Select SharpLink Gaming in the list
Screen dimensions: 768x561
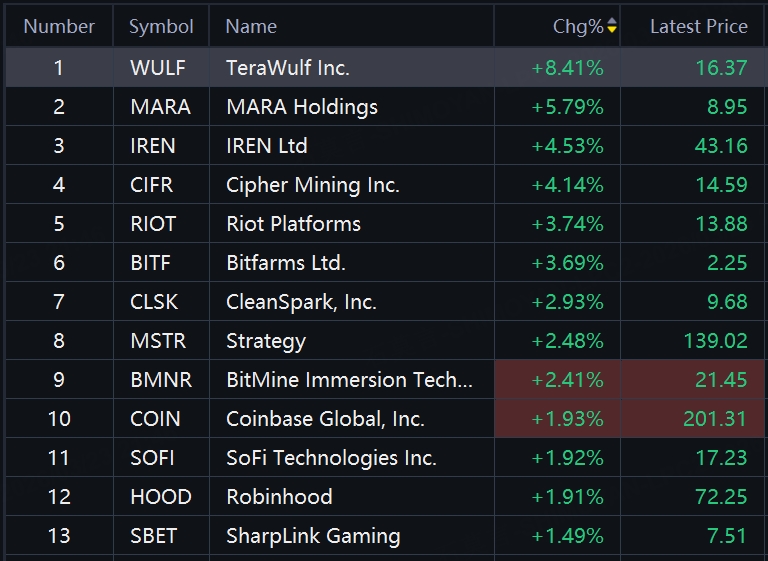313,536
